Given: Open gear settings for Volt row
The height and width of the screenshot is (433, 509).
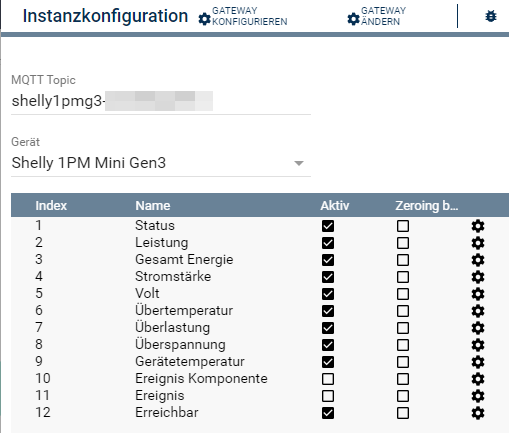Looking at the screenshot, I should click(478, 294).
